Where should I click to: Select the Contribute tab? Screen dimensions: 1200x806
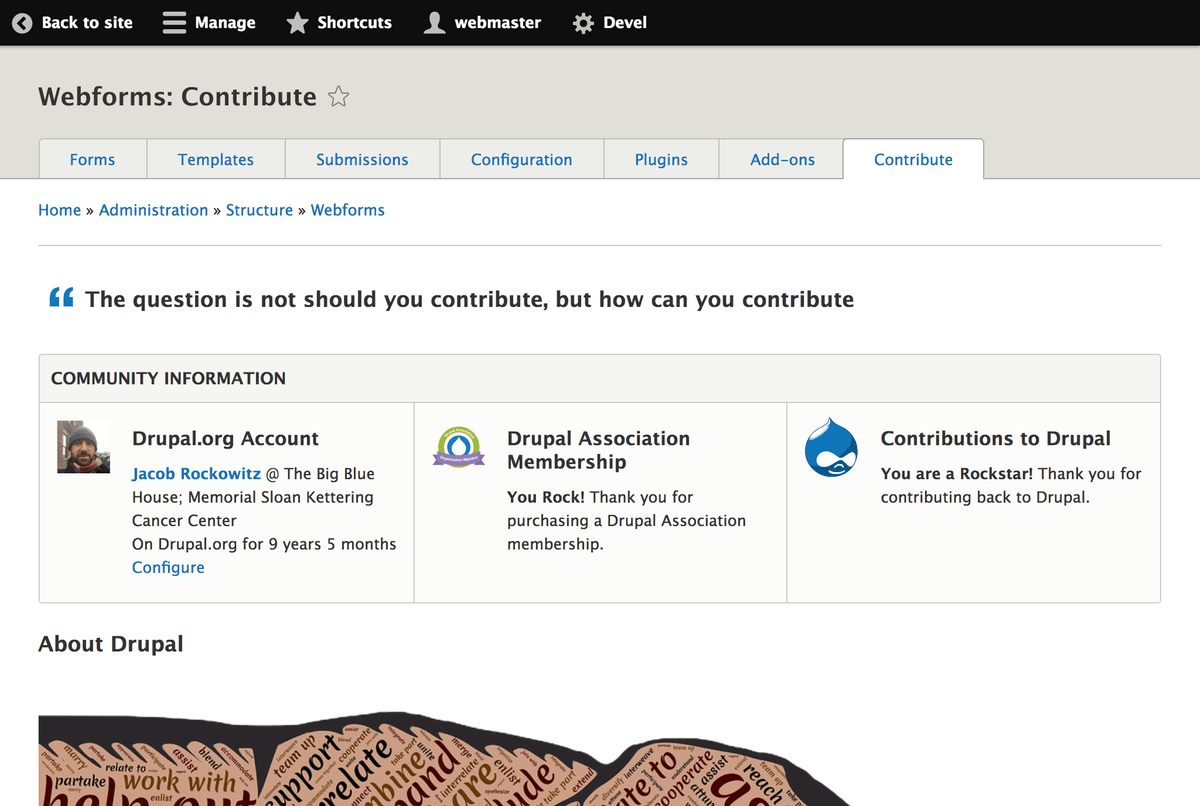913,159
